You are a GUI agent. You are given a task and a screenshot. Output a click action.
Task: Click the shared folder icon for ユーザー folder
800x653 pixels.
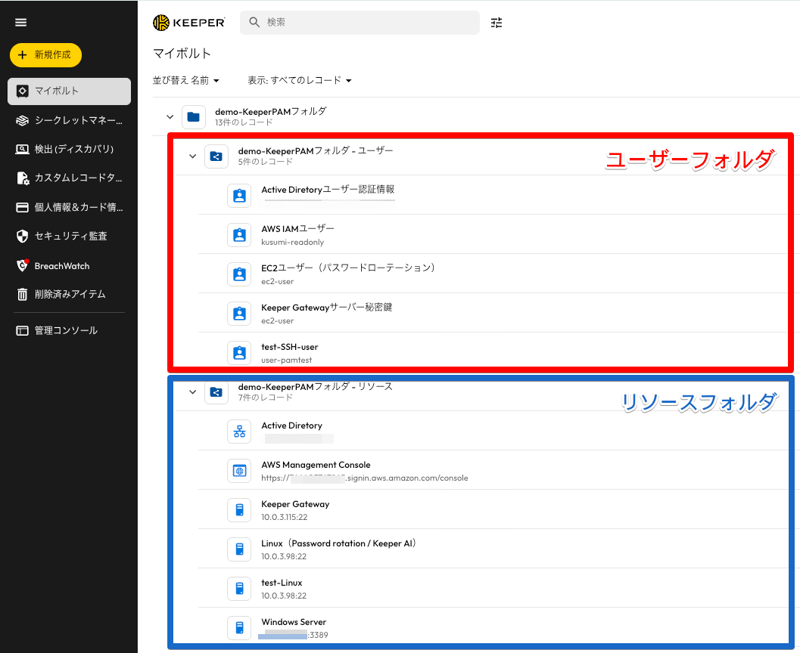[x=216, y=156]
